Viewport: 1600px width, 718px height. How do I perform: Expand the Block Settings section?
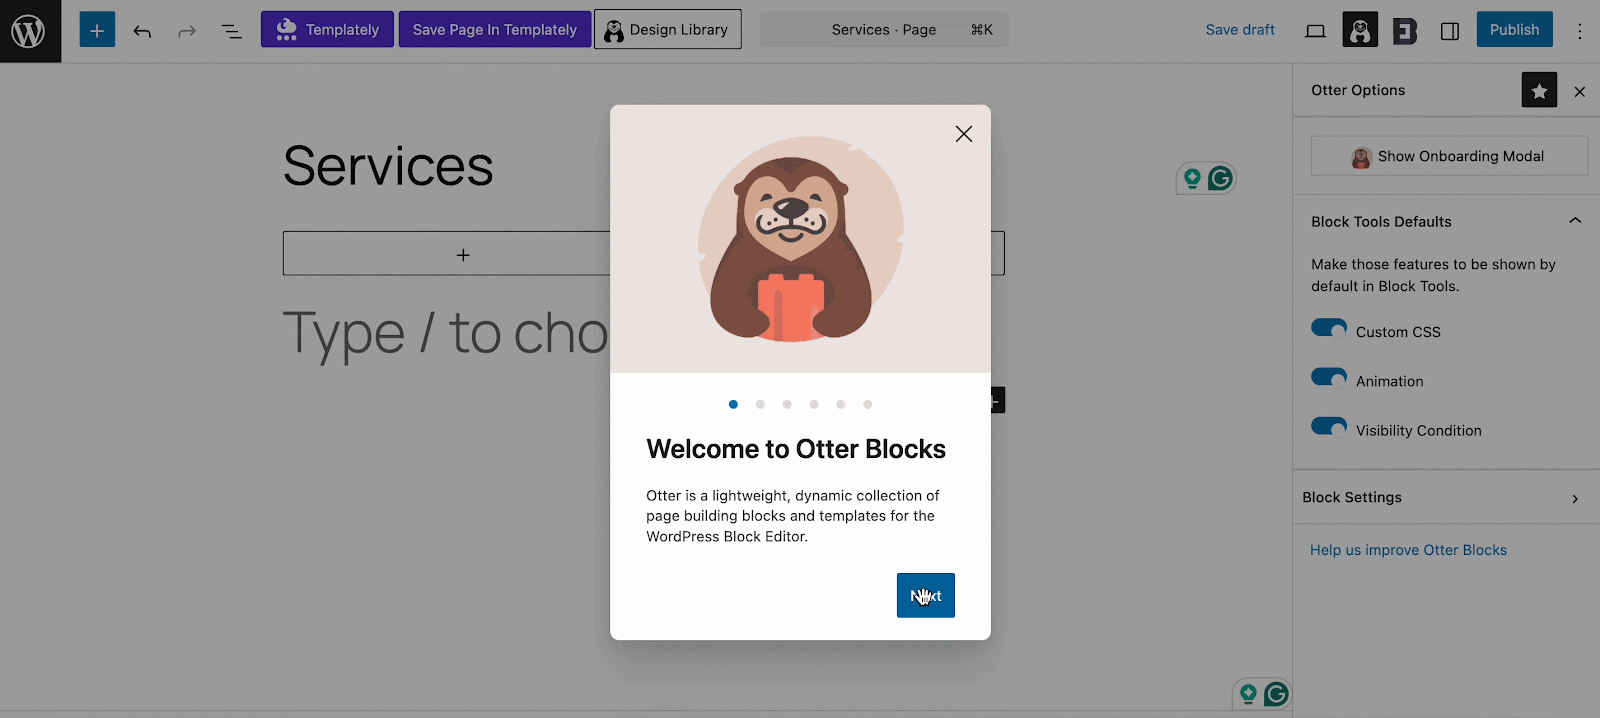(x=1446, y=497)
